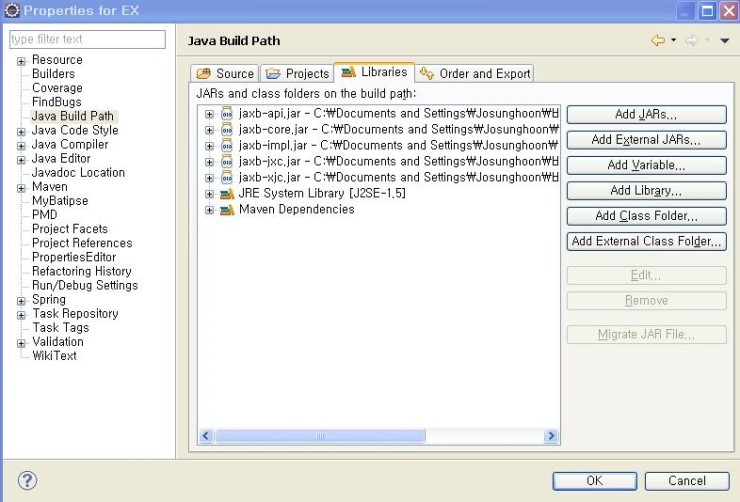The width and height of the screenshot is (740, 502).
Task: Open the back history dropdown arrow
Action: pos(673,40)
